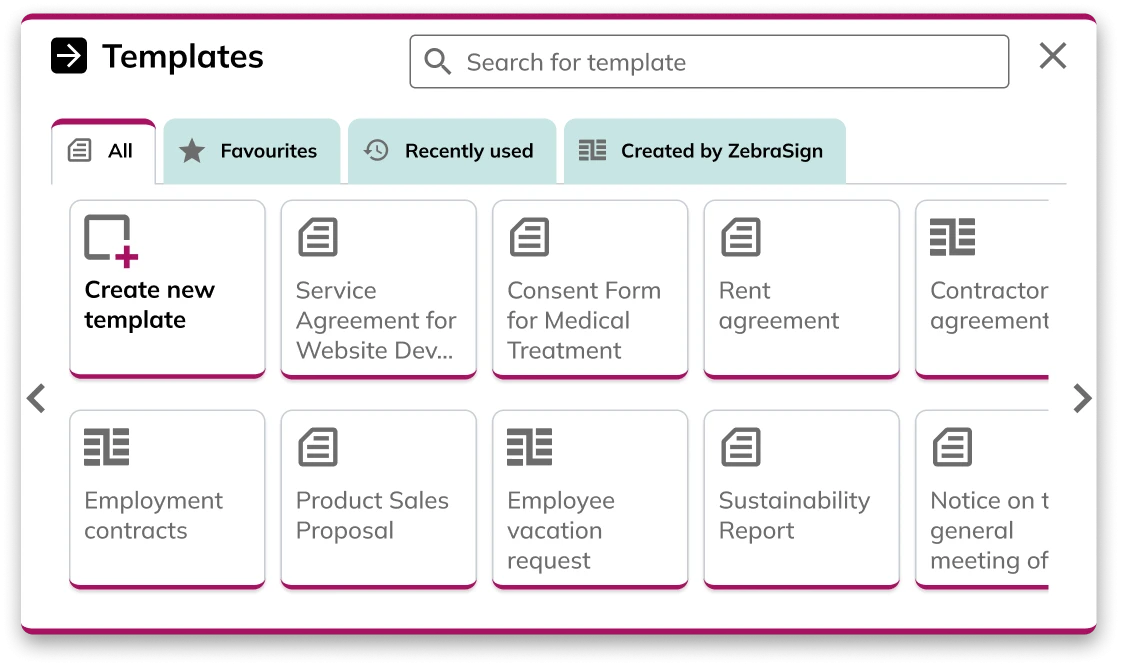Click the clock icon on Recently used tab
This screenshot has width=1121, height=666.
(x=377, y=150)
